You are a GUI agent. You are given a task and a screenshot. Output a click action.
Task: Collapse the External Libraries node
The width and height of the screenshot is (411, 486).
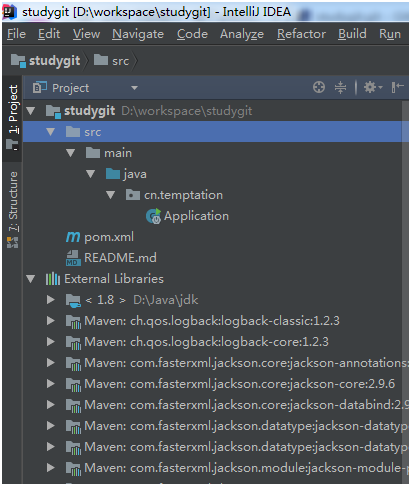[31, 279]
